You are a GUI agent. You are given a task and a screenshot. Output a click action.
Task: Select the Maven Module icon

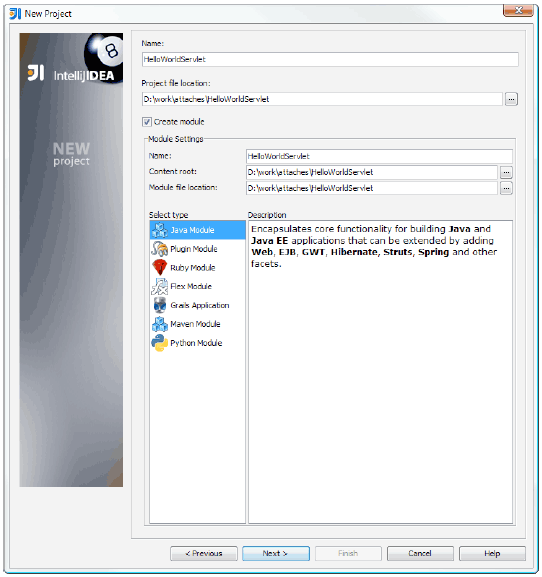159,324
